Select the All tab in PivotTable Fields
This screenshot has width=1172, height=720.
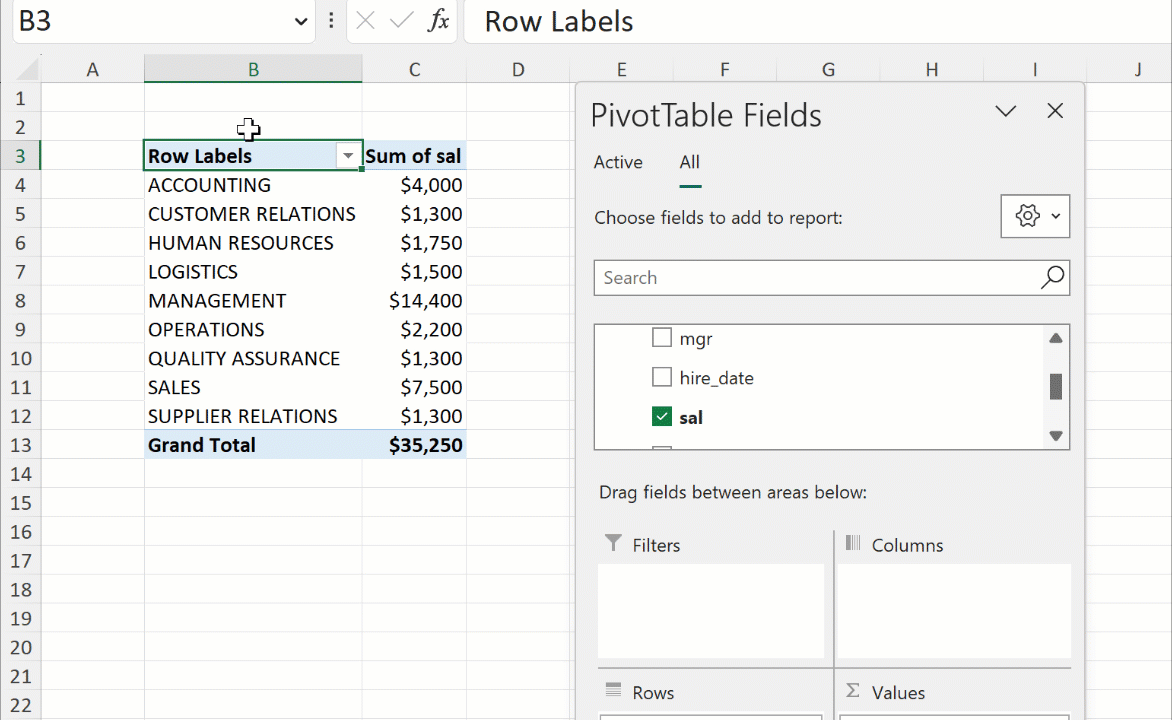(689, 162)
